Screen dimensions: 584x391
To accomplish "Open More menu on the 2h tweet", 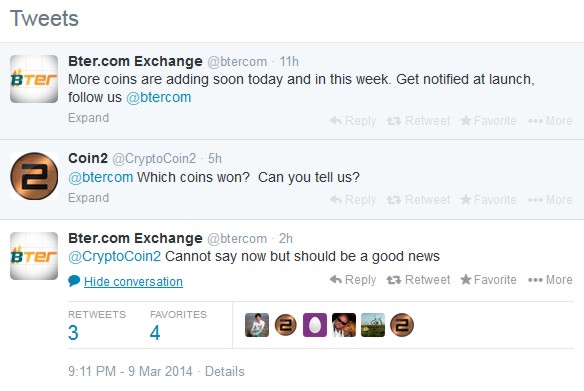I will 550,280.
